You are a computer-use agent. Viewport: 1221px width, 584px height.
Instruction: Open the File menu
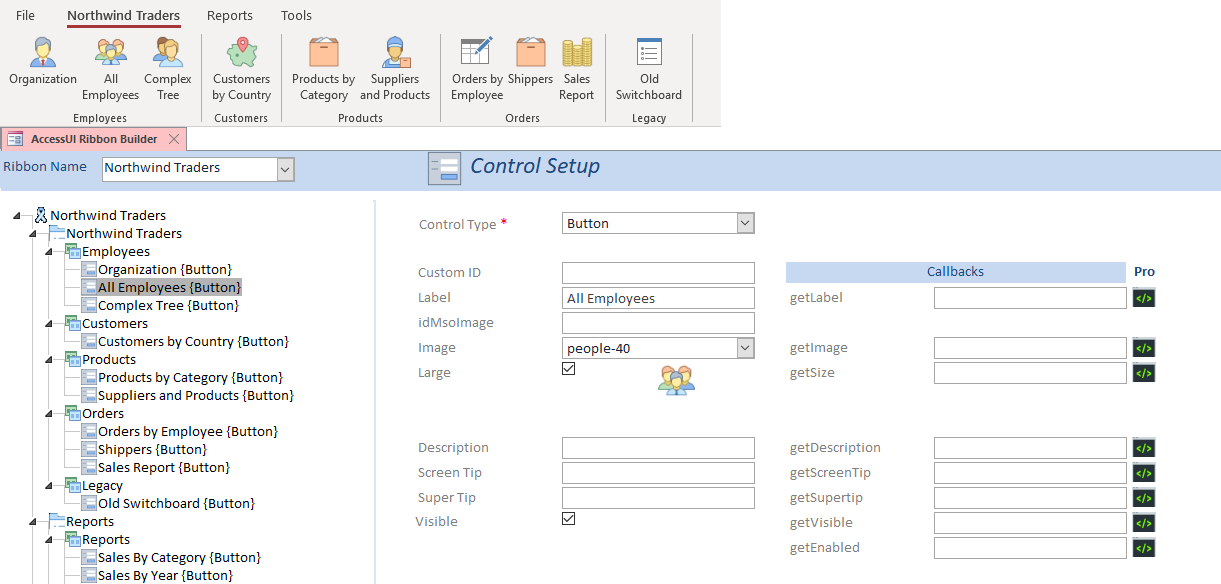click(25, 15)
